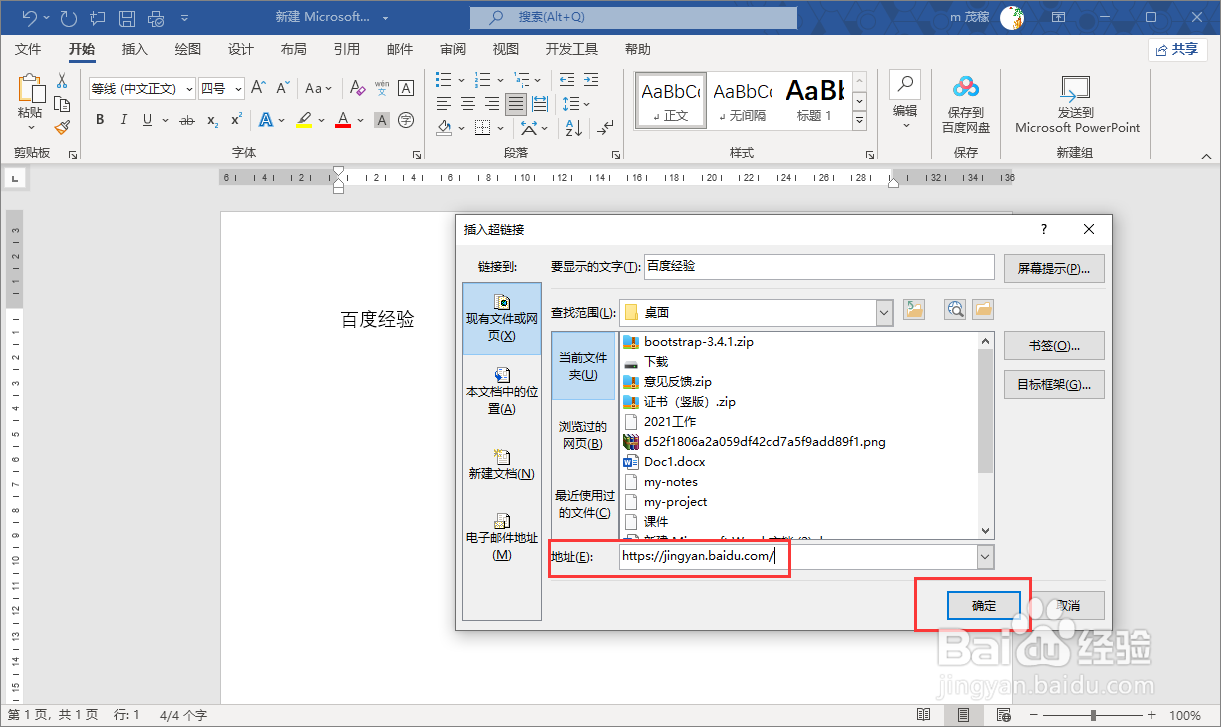The width and height of the screenshot is (1221, 727).
Task: Click Browse the Web icon in dialog
Action: tap(956, 310)
